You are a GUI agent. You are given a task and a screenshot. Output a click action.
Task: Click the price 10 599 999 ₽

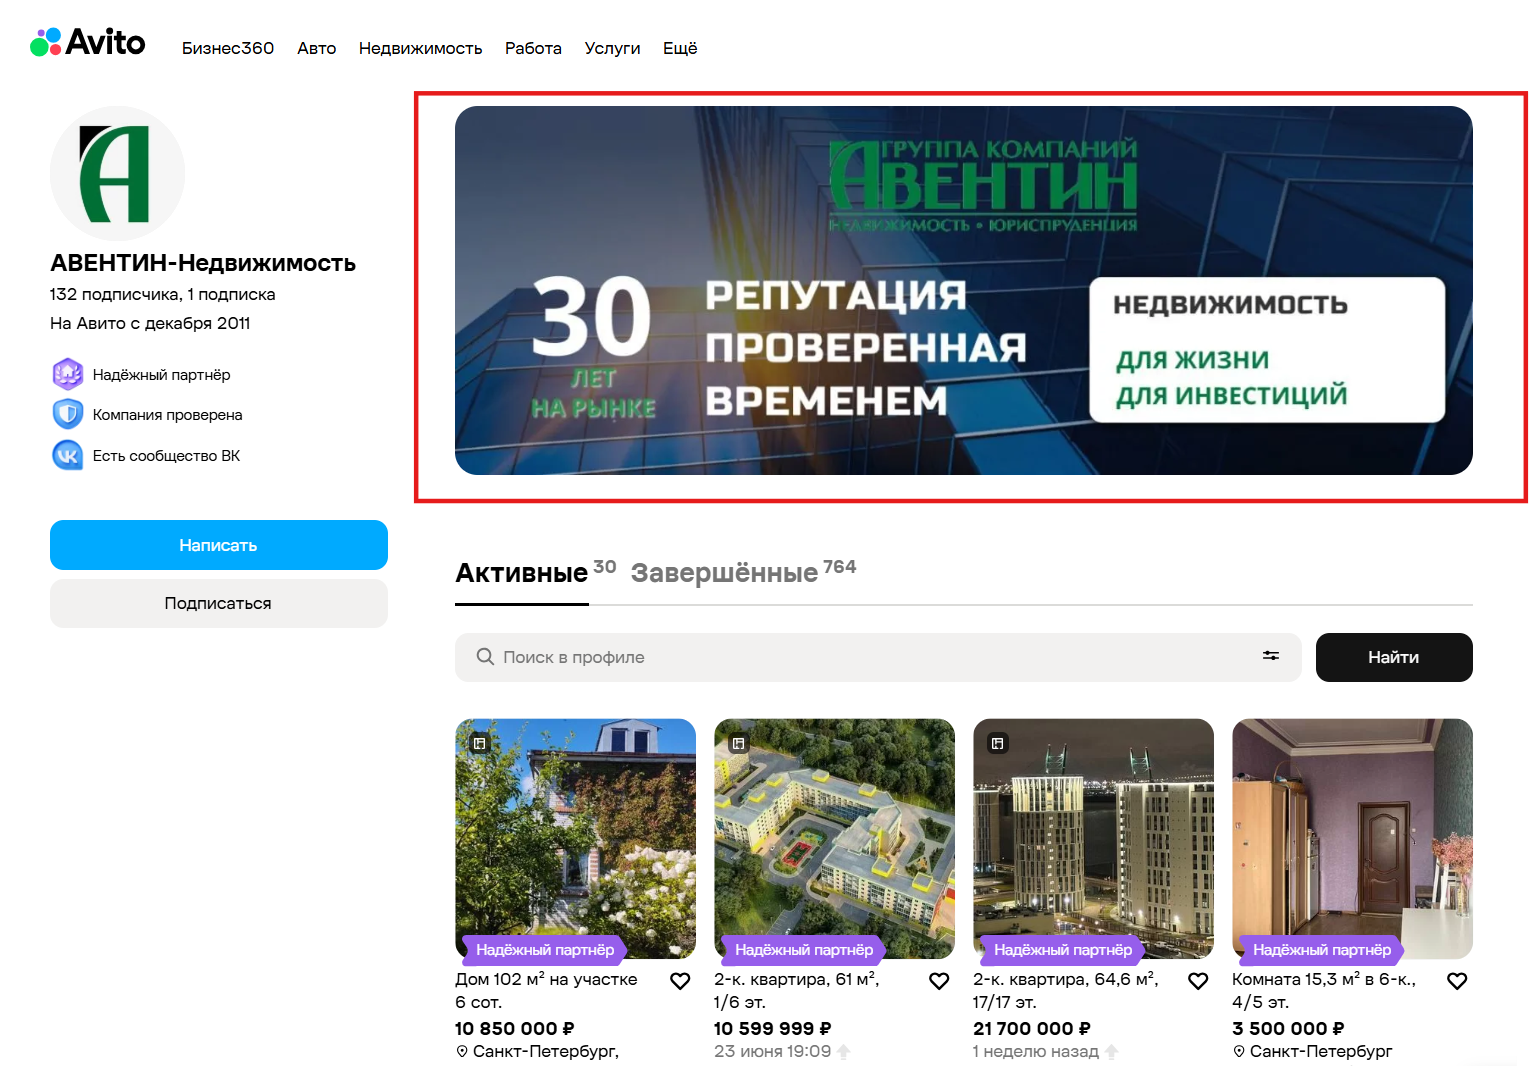click(x=773, y=1028)
